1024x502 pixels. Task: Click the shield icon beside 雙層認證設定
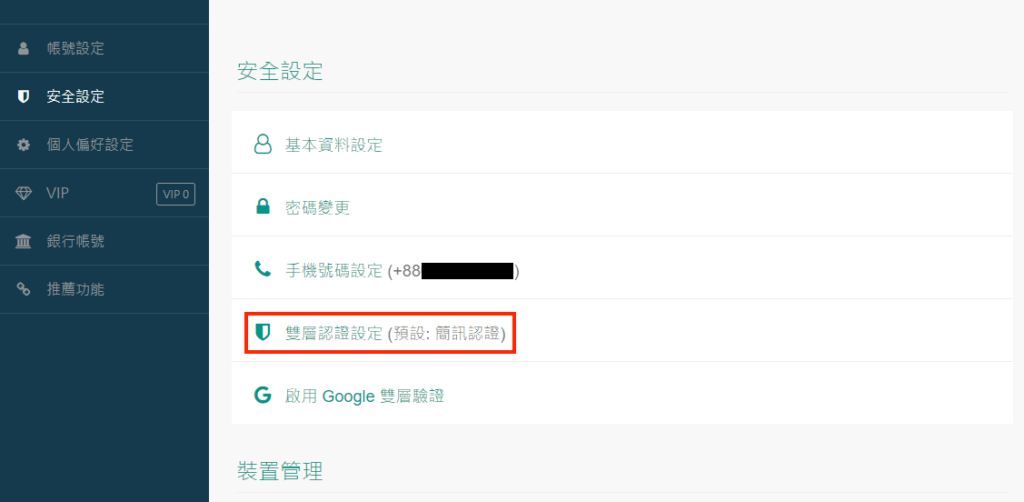click(x=263, y=332)
